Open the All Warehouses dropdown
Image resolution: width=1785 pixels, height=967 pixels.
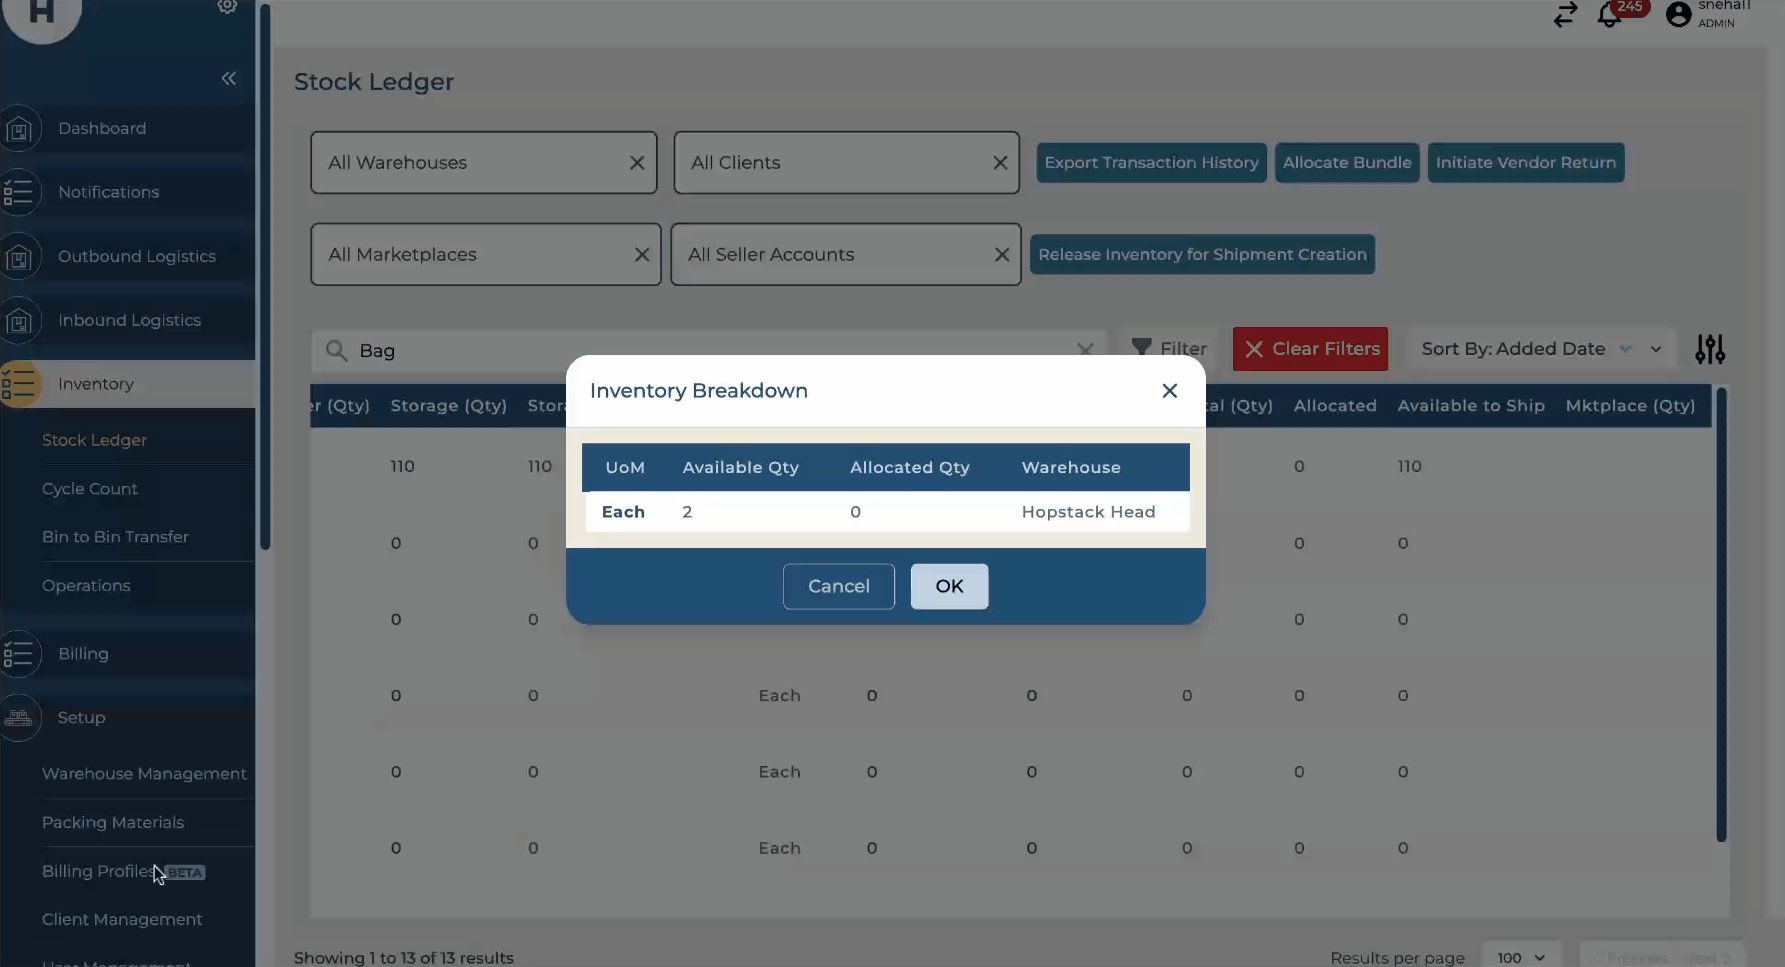point(470,163)
